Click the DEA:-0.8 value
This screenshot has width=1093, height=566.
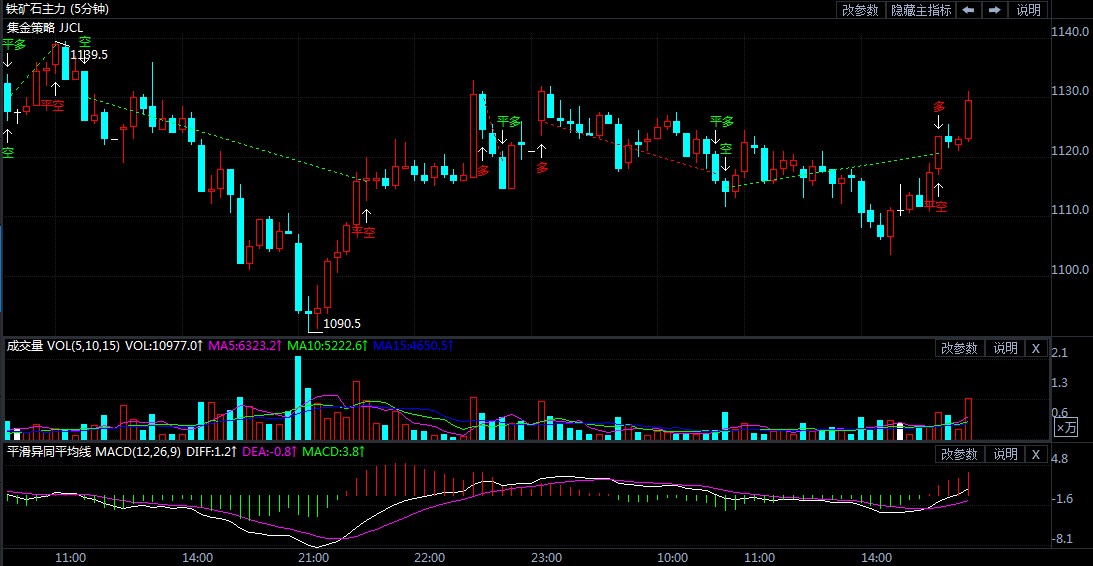pyautogui.click(x=270, y=452)
